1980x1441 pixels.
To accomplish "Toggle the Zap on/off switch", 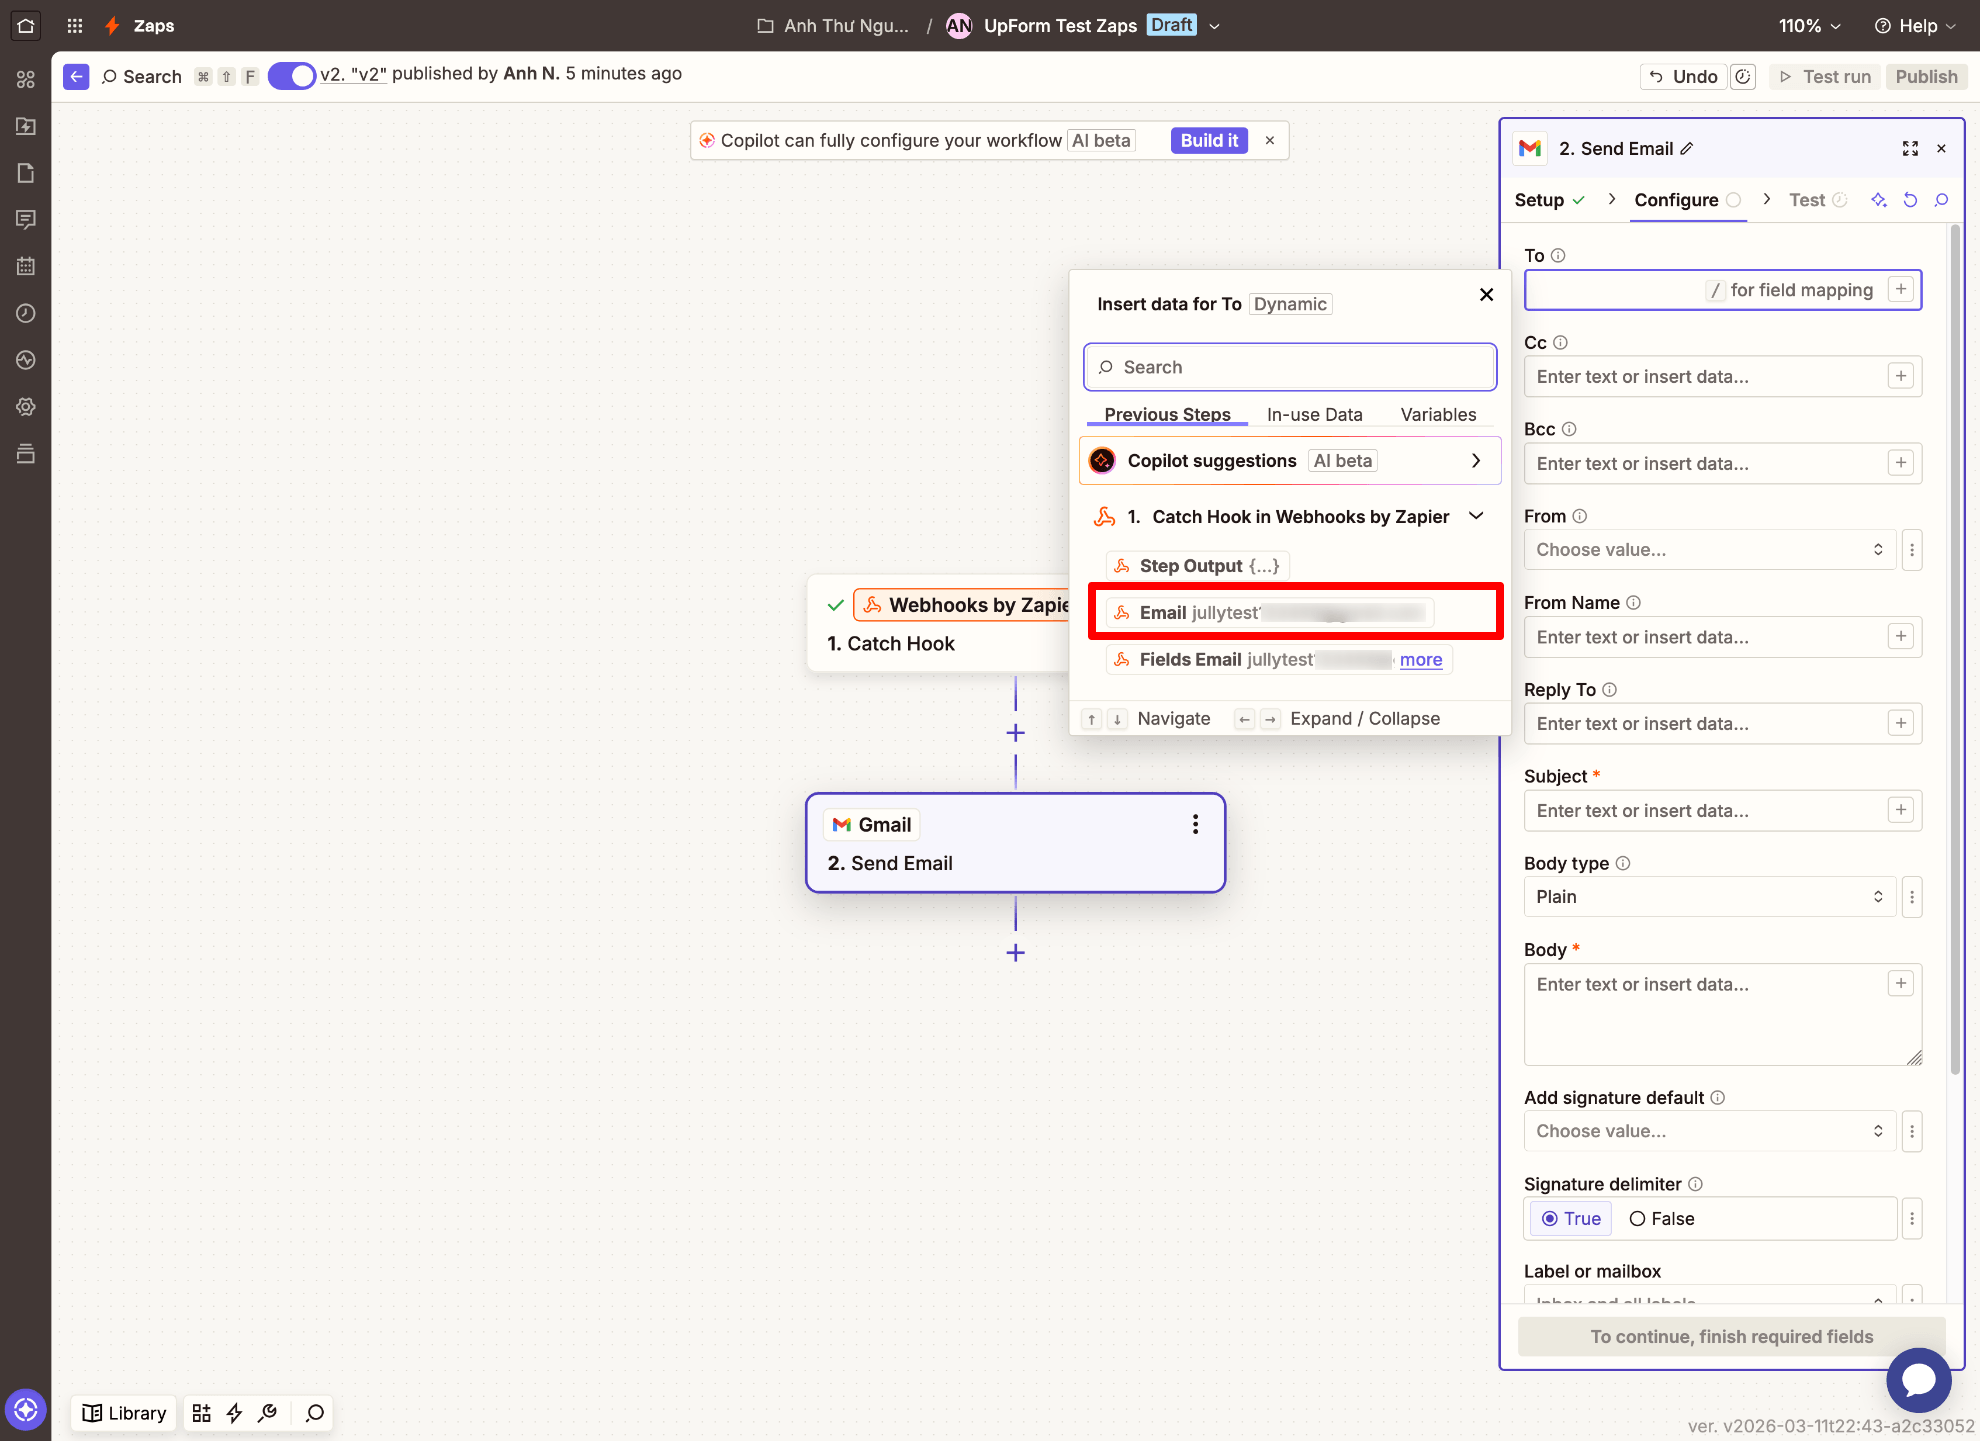I will (x=291, y=76).
